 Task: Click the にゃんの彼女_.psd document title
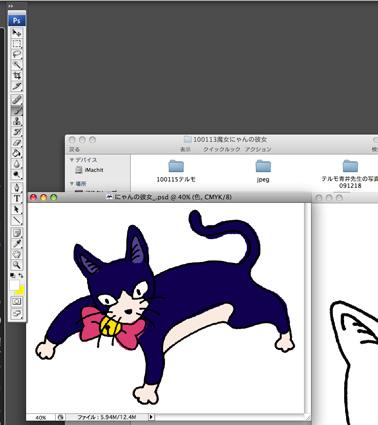173,197
